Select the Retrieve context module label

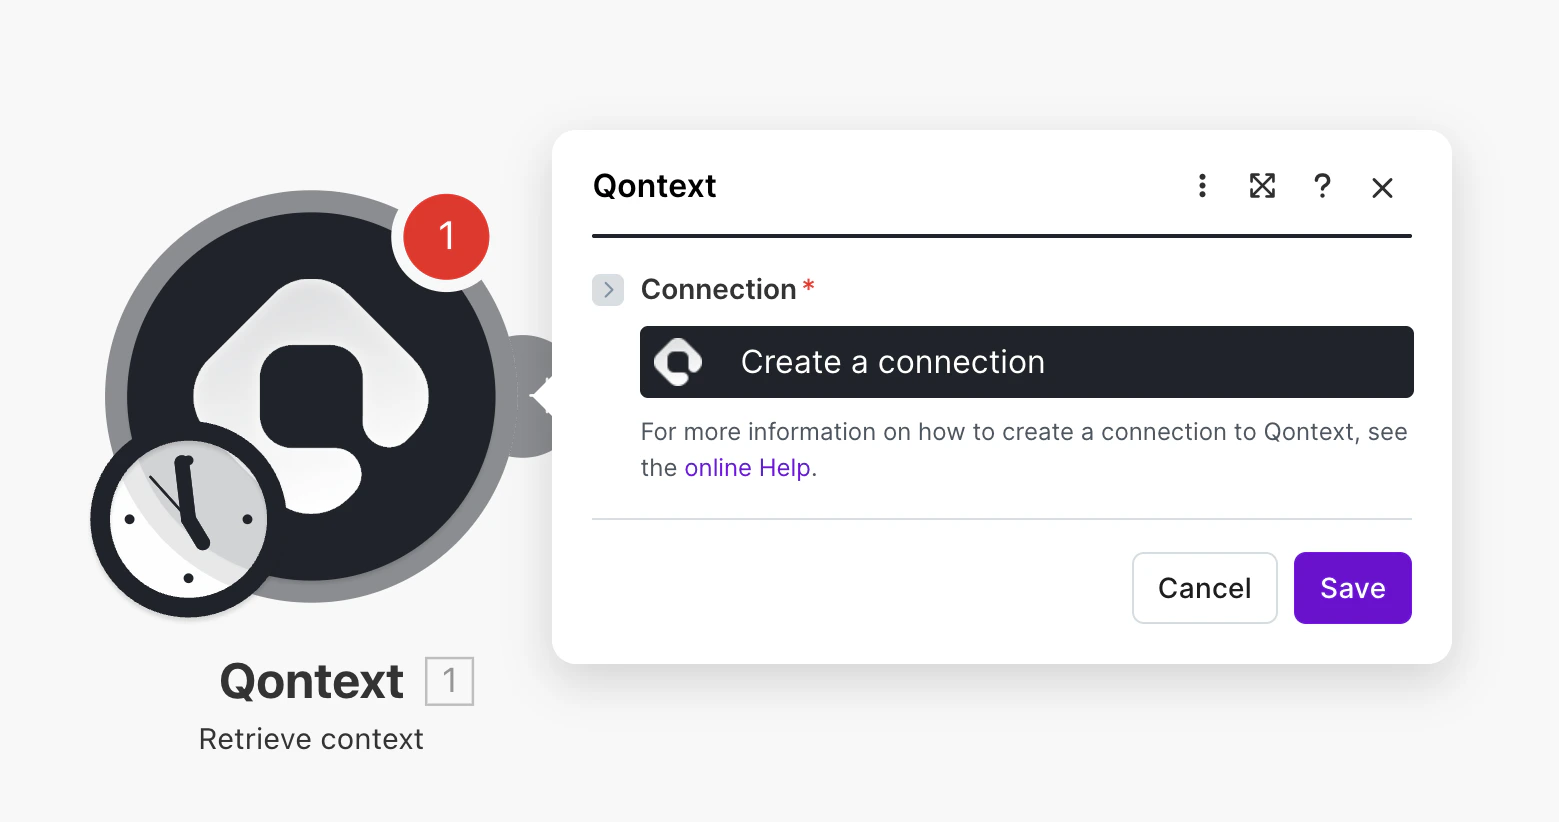click(311, 739)
